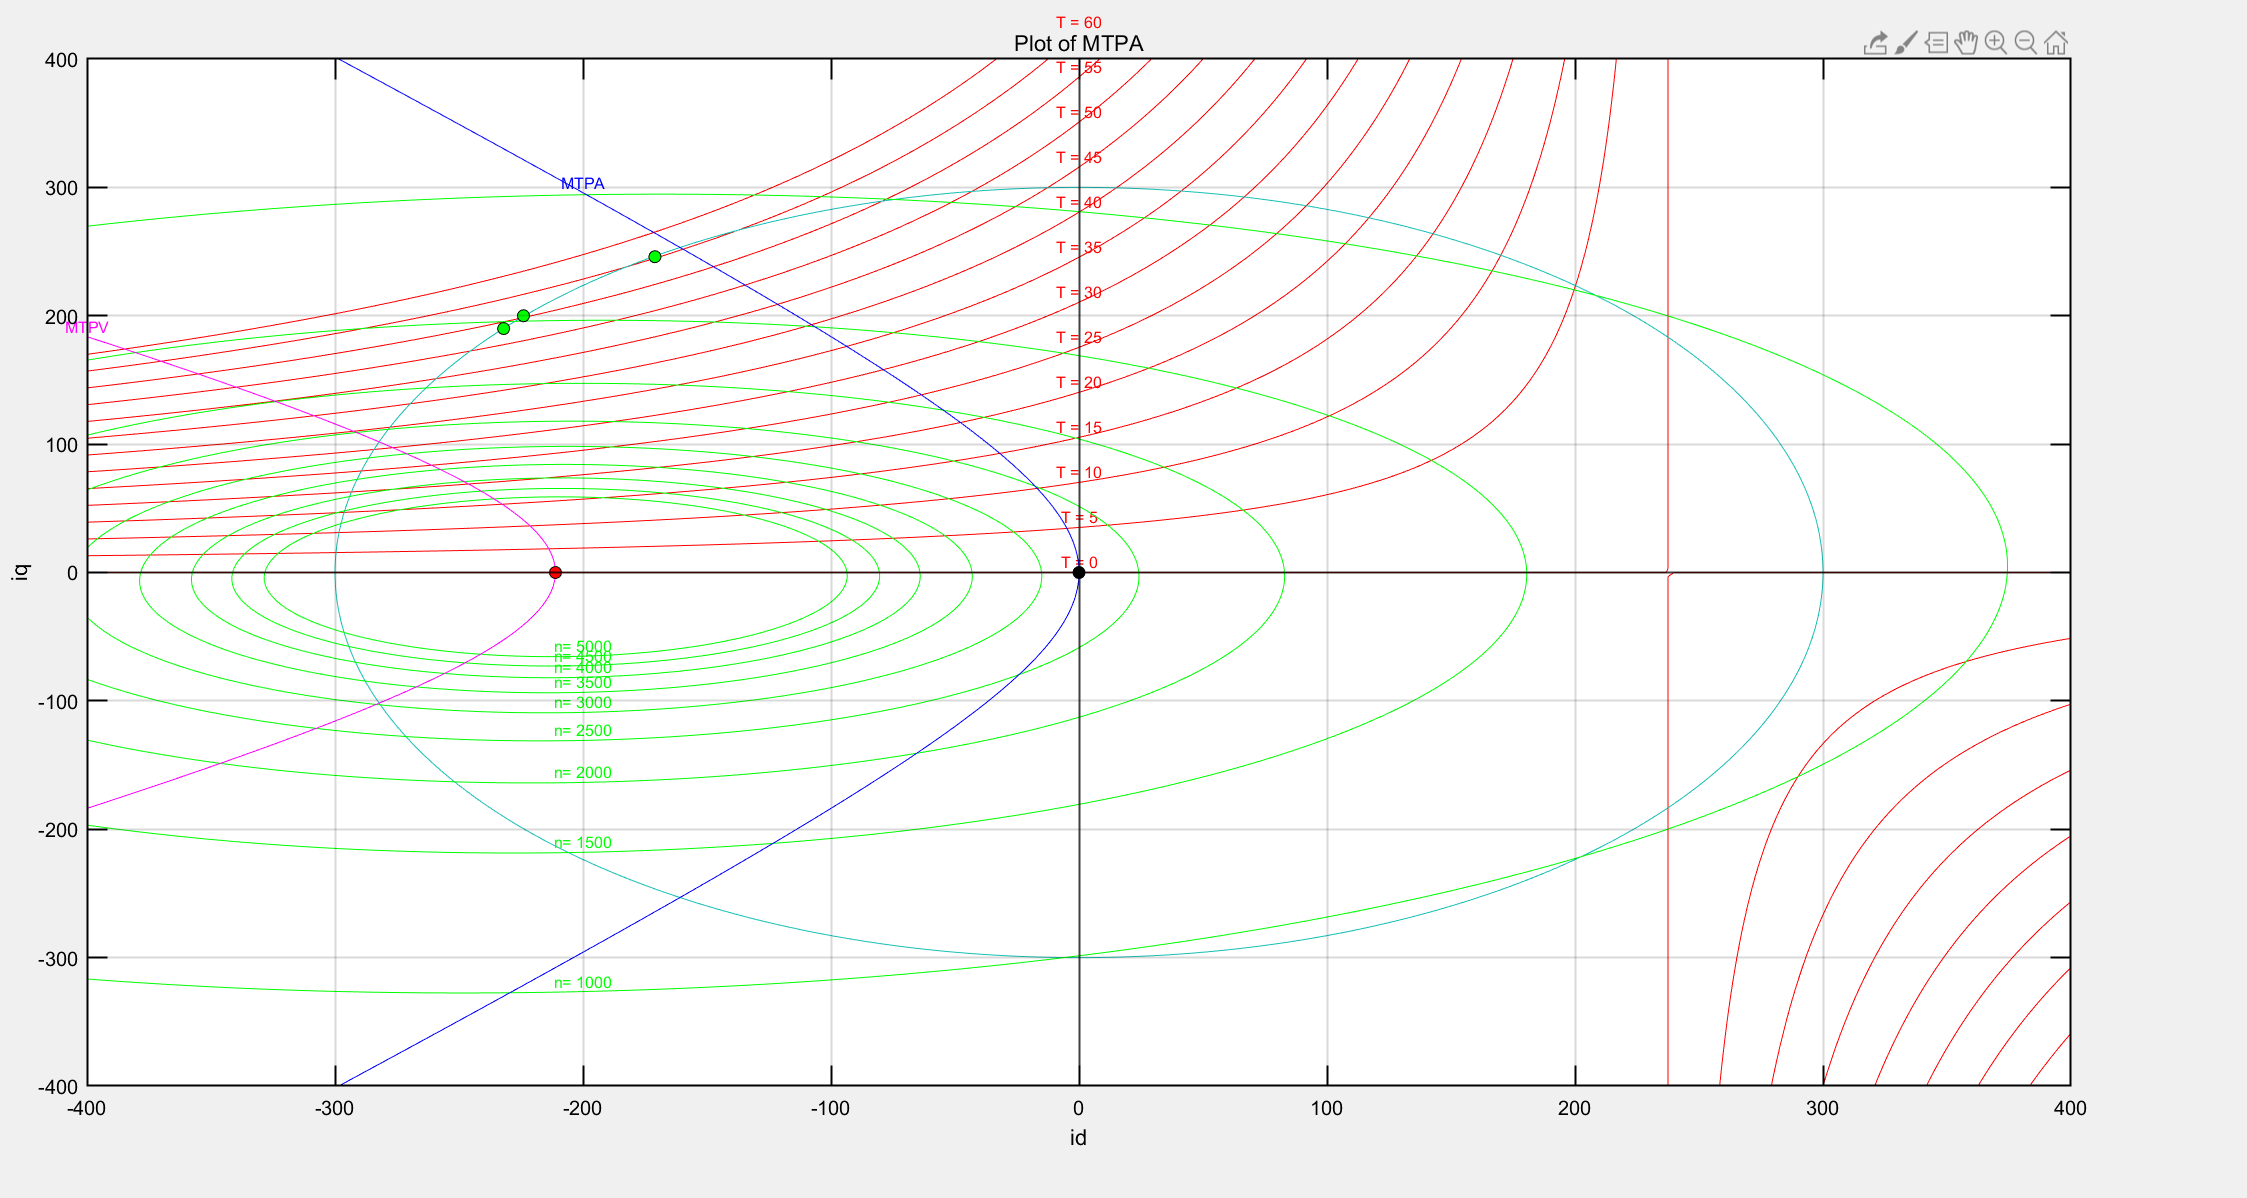Click the export axes icon
Image resolution: width=2247 pixels, height=1198 pixels.
(1875, 43)
